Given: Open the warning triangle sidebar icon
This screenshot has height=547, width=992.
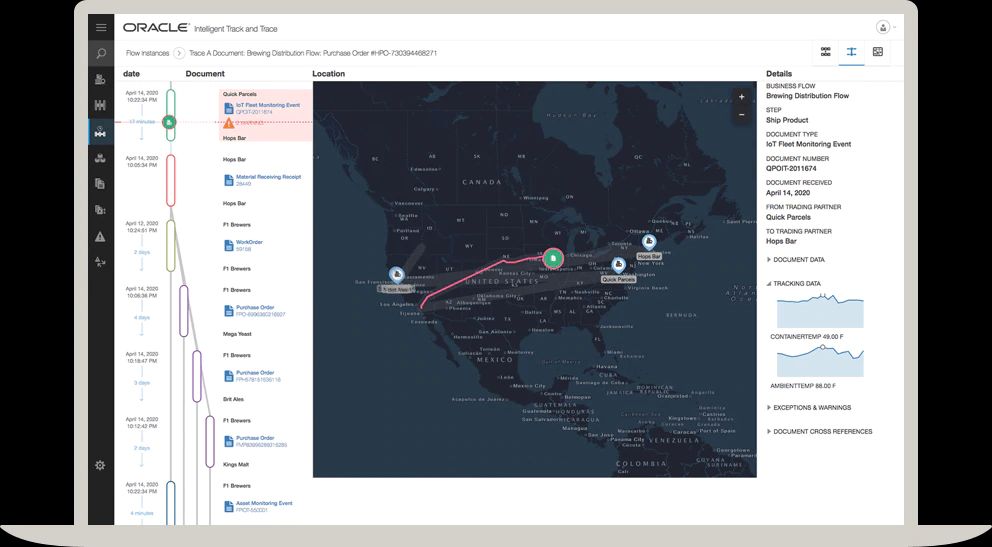Looking at the screenshot, I should click(100, 237).
